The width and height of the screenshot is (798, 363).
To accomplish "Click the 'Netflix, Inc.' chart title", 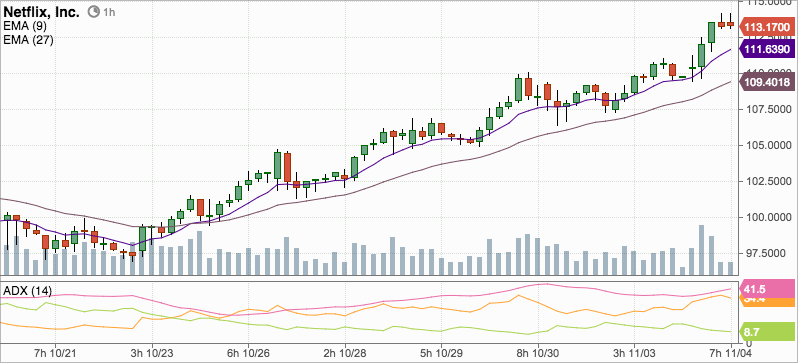I will (x=42, y=12).
